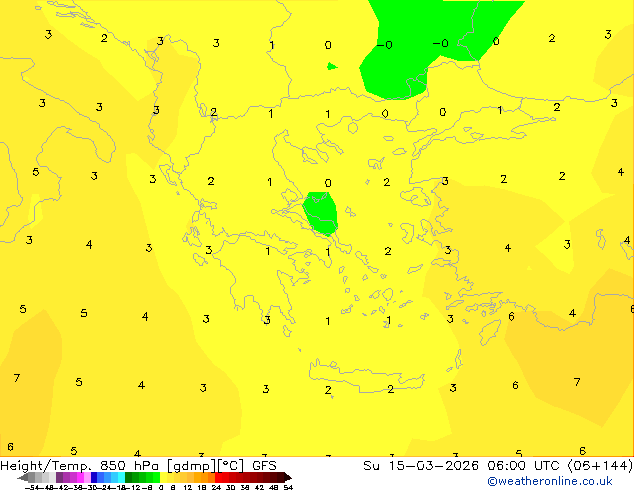Click the 'Su 15-03-2026' date text
This screenshot has width=634, height=490.
(x=421, y=465)
